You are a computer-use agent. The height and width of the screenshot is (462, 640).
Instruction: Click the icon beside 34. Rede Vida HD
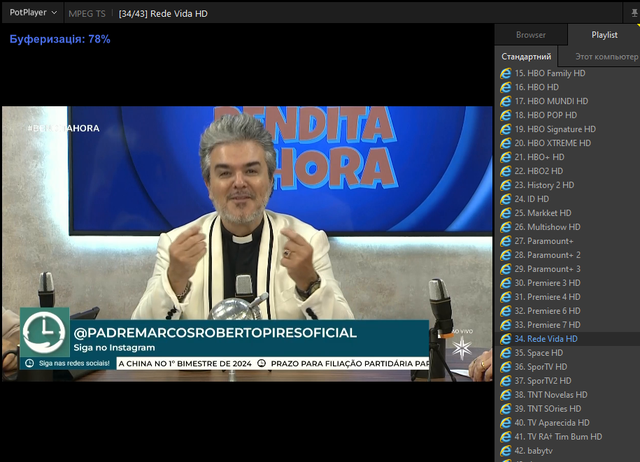[x=505, y=339]
